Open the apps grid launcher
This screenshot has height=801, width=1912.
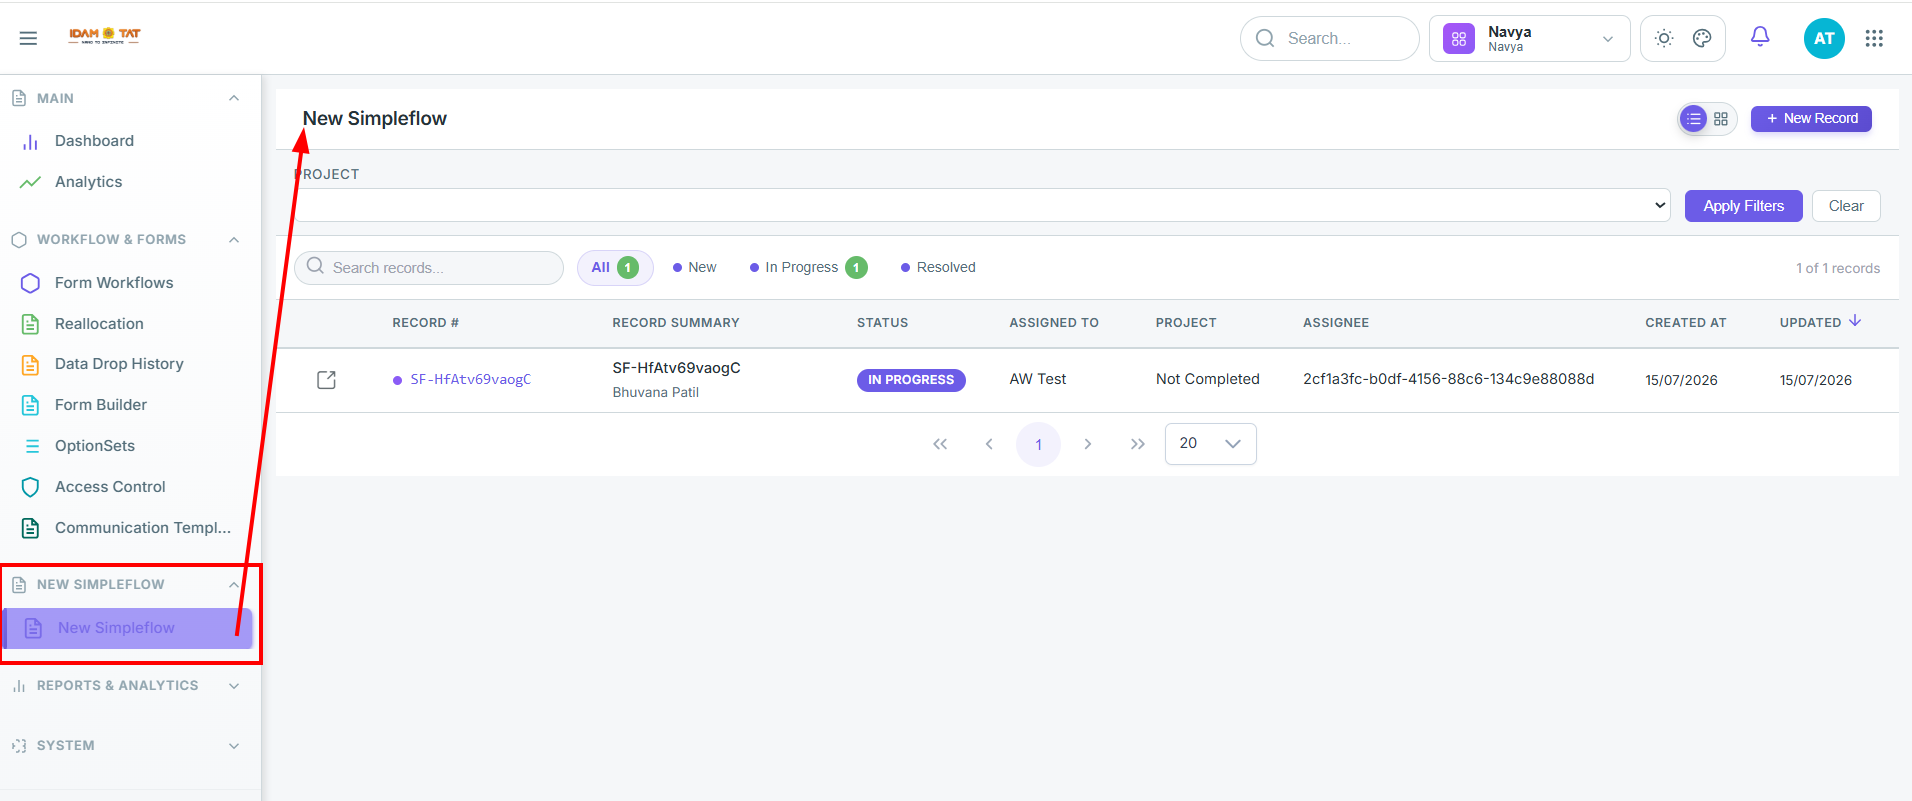point(1874,38)
